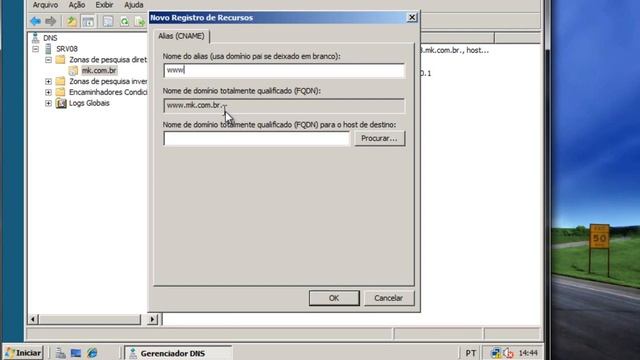The image size is (640, 360).
Task: Click the tree pane scroll-right arrow
Action: [x=153, y=319]
